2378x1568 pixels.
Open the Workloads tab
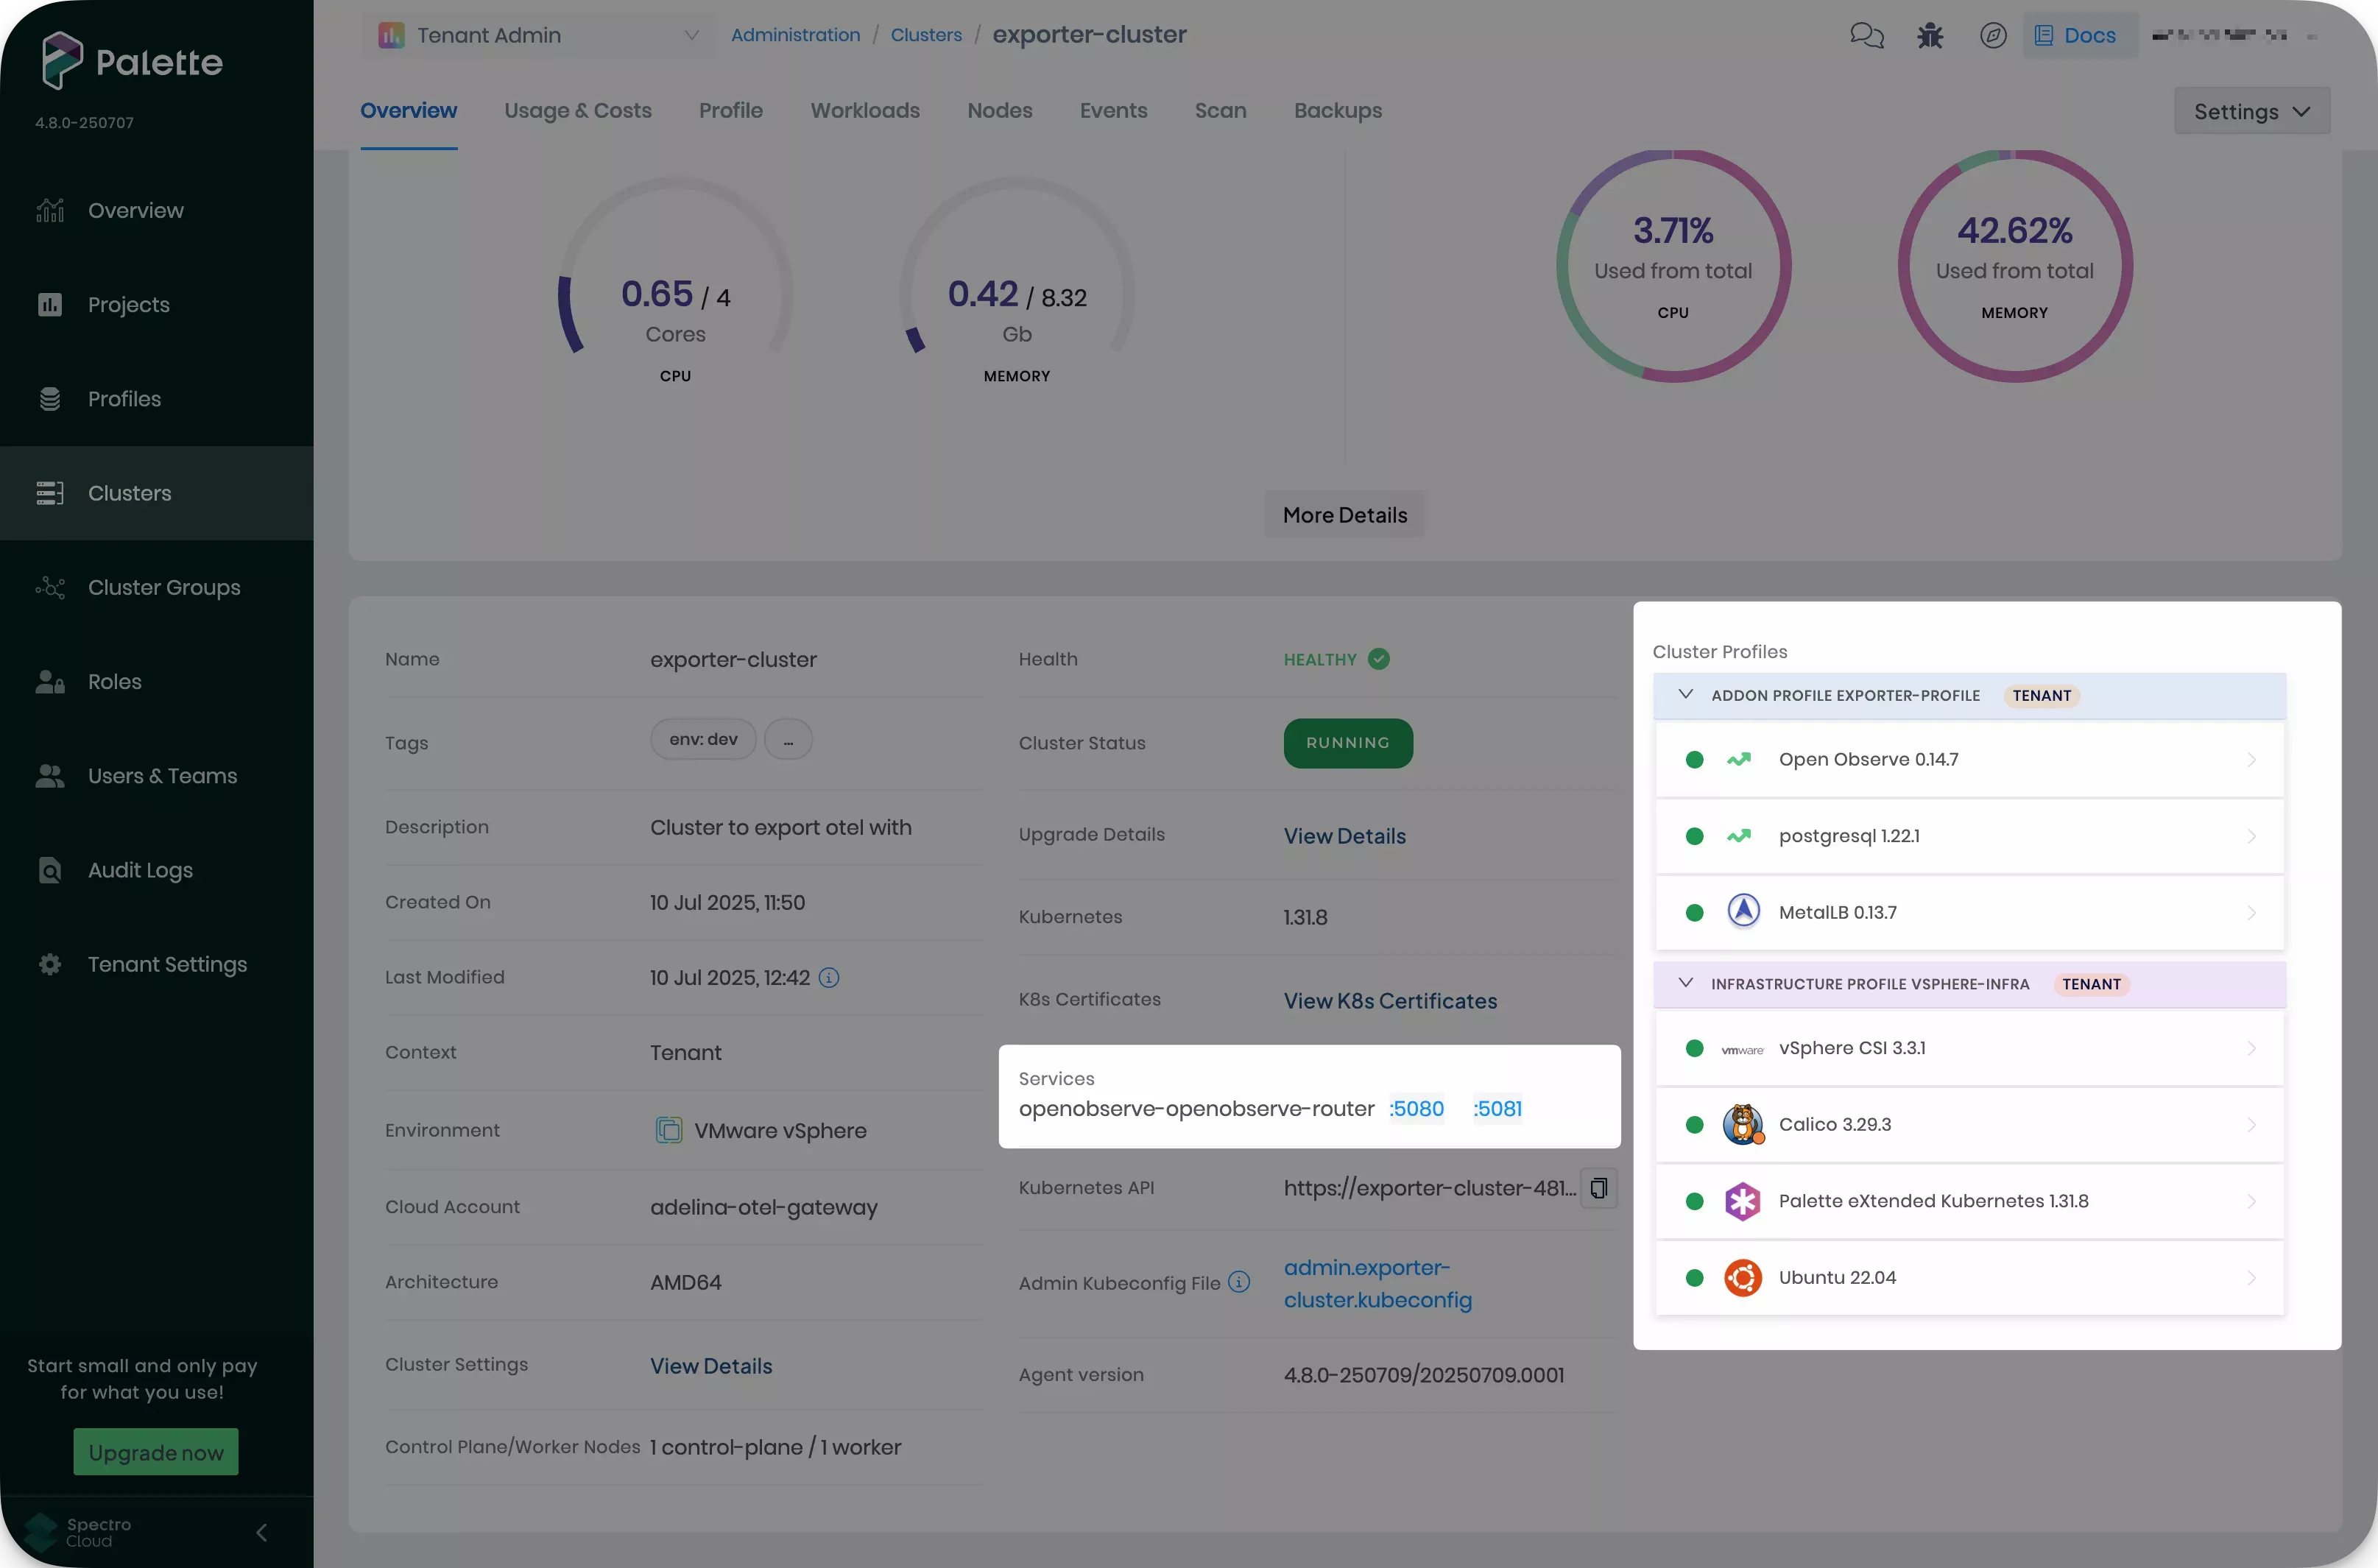tap(865, 111)
